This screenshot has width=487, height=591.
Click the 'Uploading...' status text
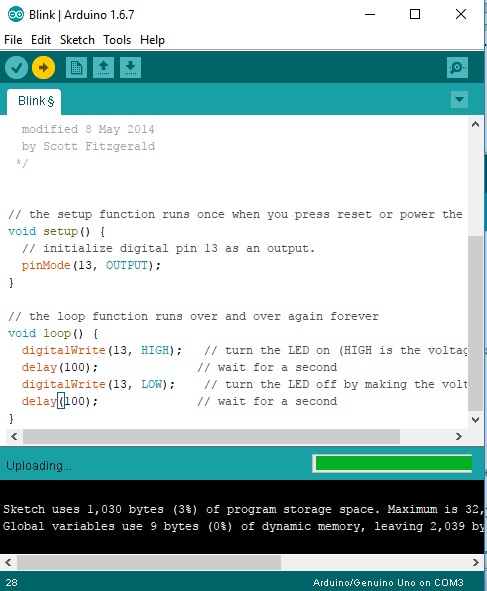coord(39,466)
